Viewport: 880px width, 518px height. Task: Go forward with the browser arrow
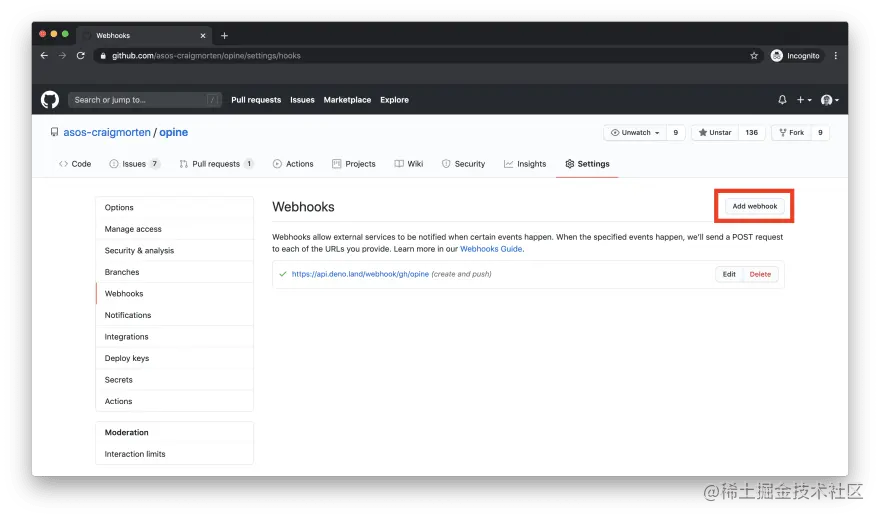pos(62,56)
